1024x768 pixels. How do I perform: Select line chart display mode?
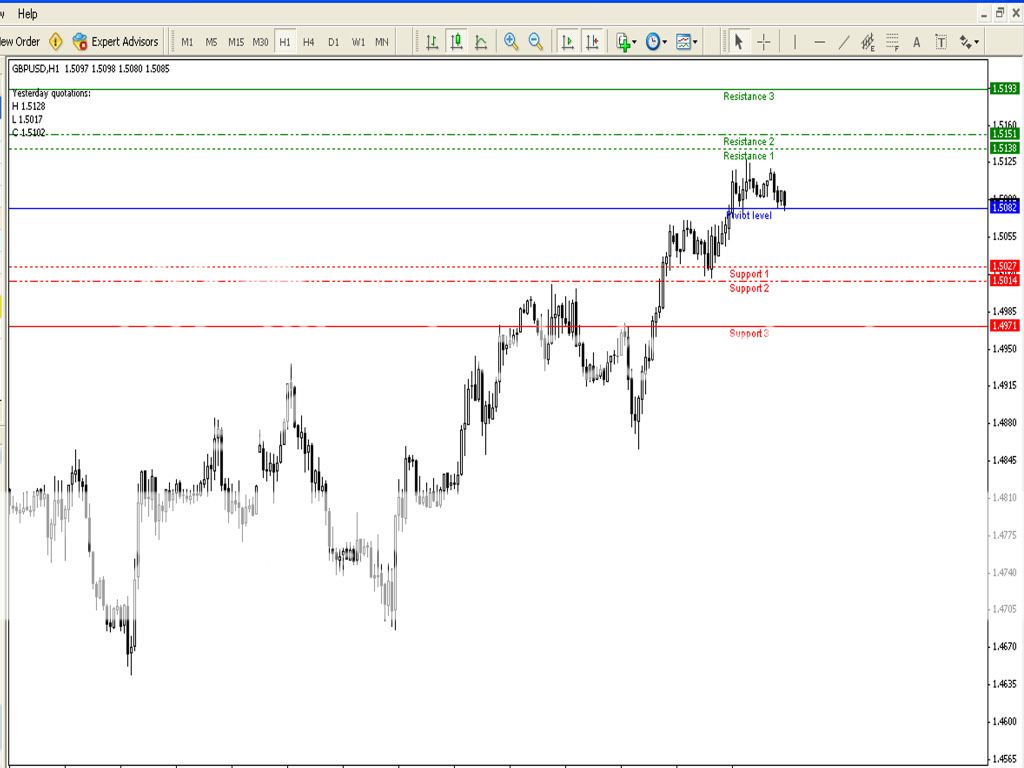click(x=481, y=42)
